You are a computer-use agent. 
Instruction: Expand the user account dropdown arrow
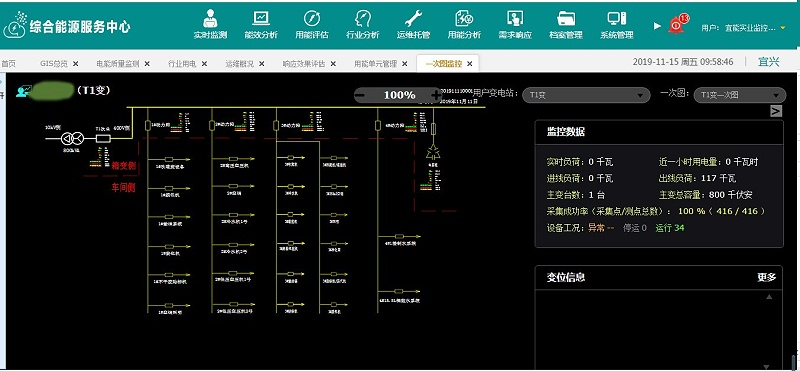tap(783, 28)
